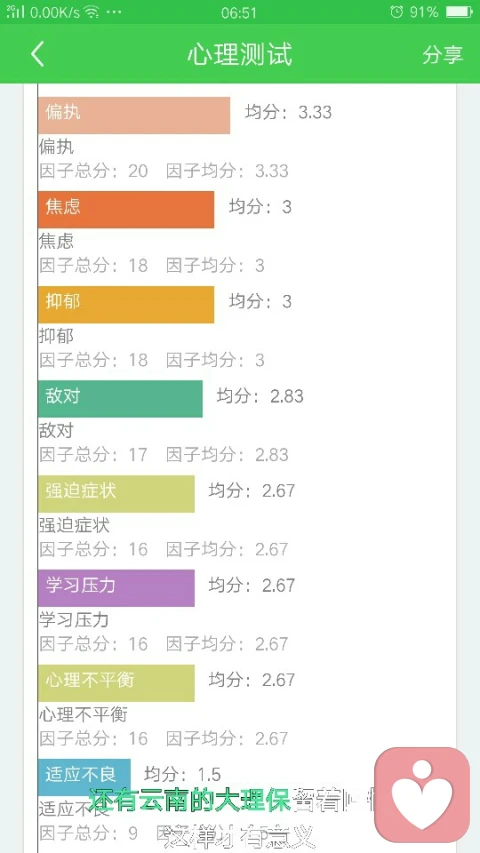Image resolution: width=480 pixels, height=853 pixels.
Task: Tap the 偏执 salmon score bar
Action: tap(134, 115)
